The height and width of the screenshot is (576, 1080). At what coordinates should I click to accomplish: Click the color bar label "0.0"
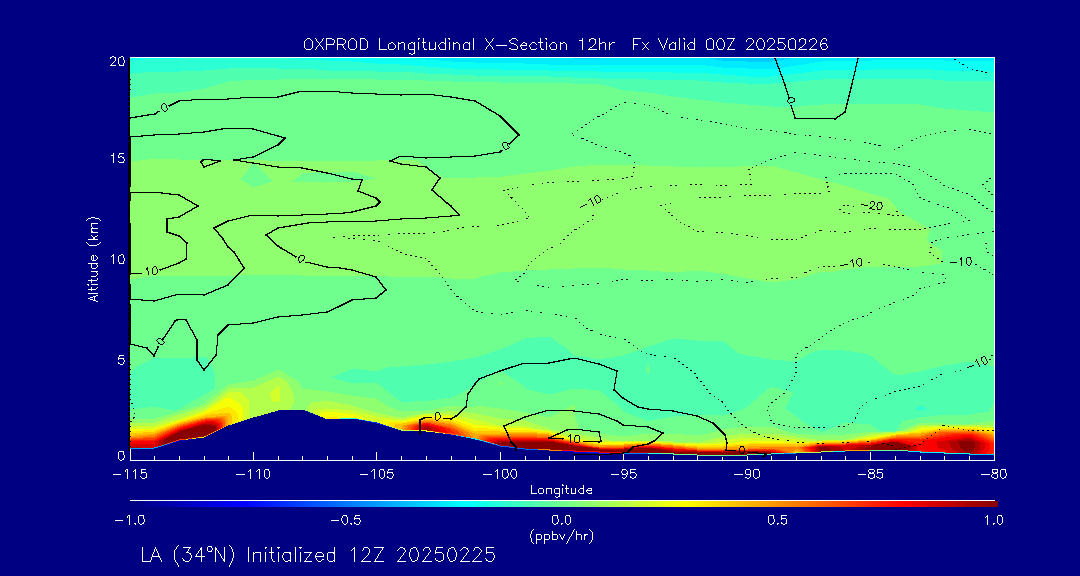pyautogui.click(x=562, y=520)
